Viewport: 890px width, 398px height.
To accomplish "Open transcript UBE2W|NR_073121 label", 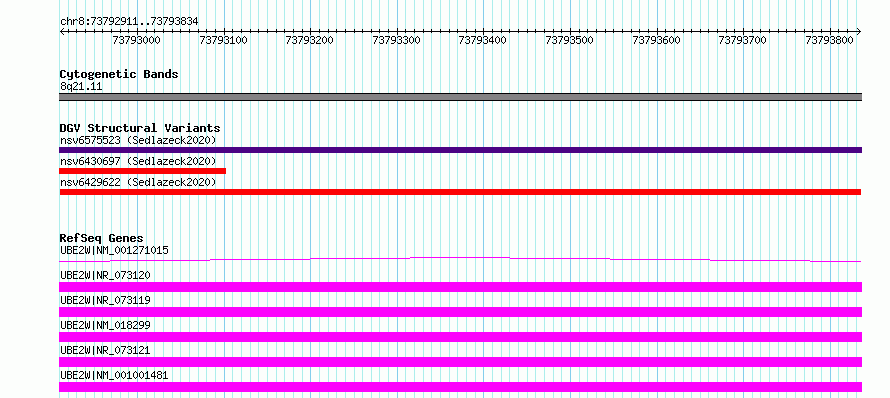I will click(x=105, y=350).
